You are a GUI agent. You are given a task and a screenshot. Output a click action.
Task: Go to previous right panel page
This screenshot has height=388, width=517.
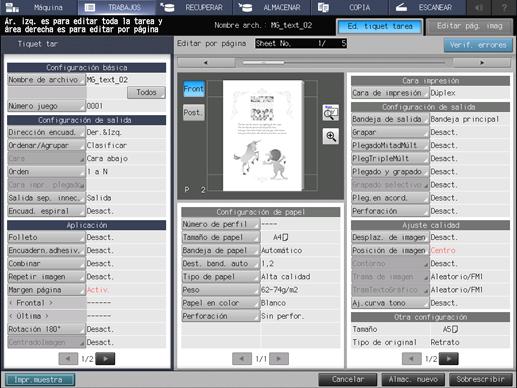(x=411, y=359)
